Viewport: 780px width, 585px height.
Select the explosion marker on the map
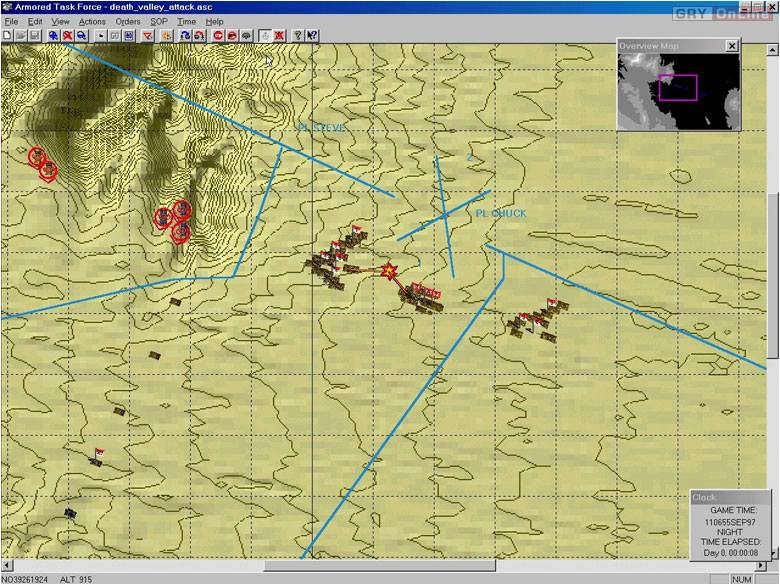(x=388, y=271)
